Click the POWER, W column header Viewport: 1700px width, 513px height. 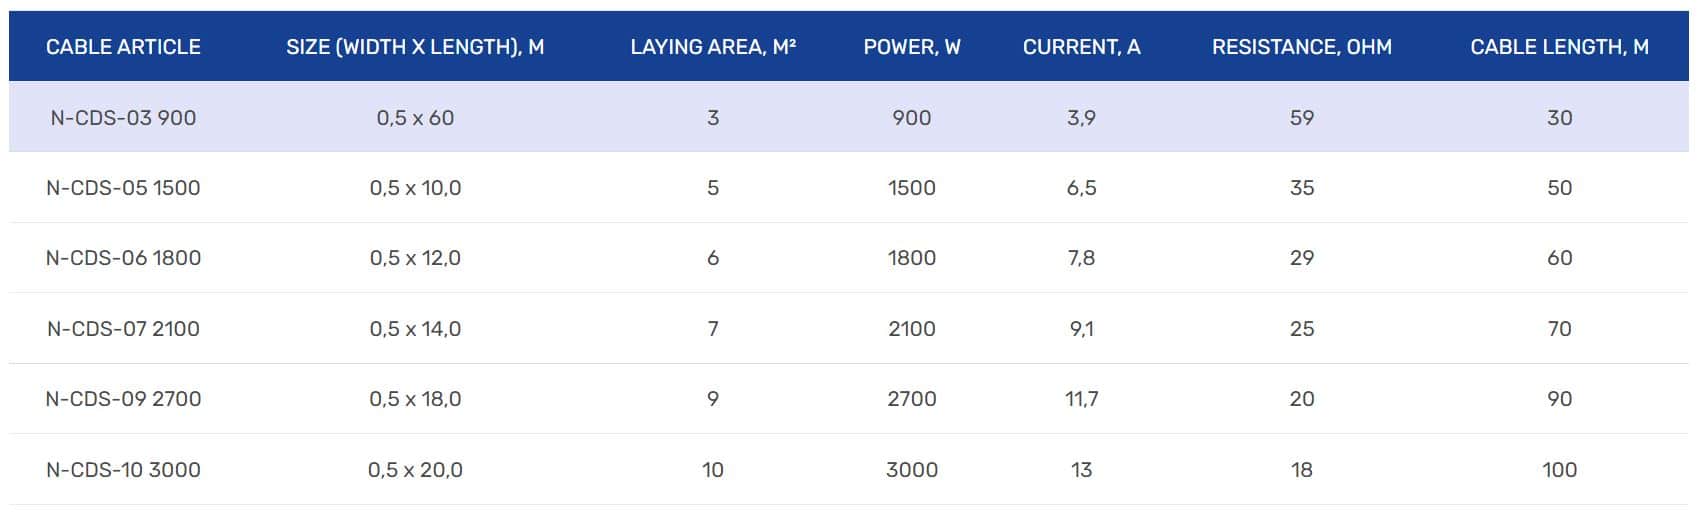click(x=912, y=47)
